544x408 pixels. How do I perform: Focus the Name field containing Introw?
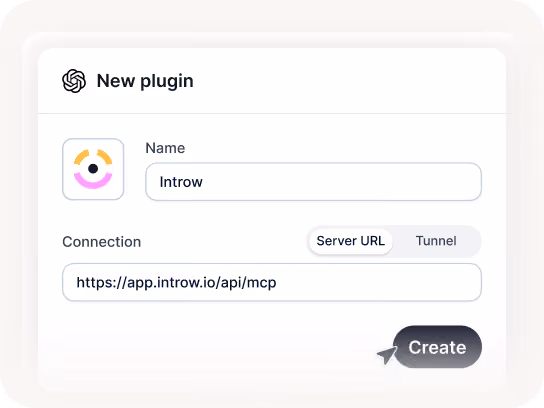[313, 182]
